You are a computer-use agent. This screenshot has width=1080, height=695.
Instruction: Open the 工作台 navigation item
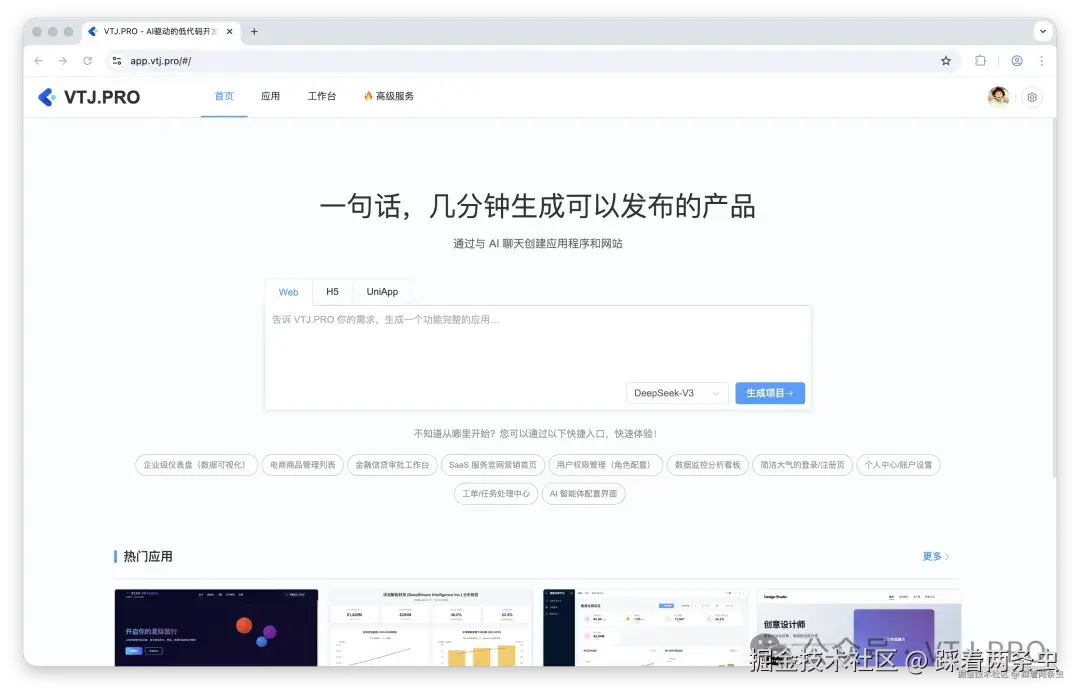tap(322, 96)
